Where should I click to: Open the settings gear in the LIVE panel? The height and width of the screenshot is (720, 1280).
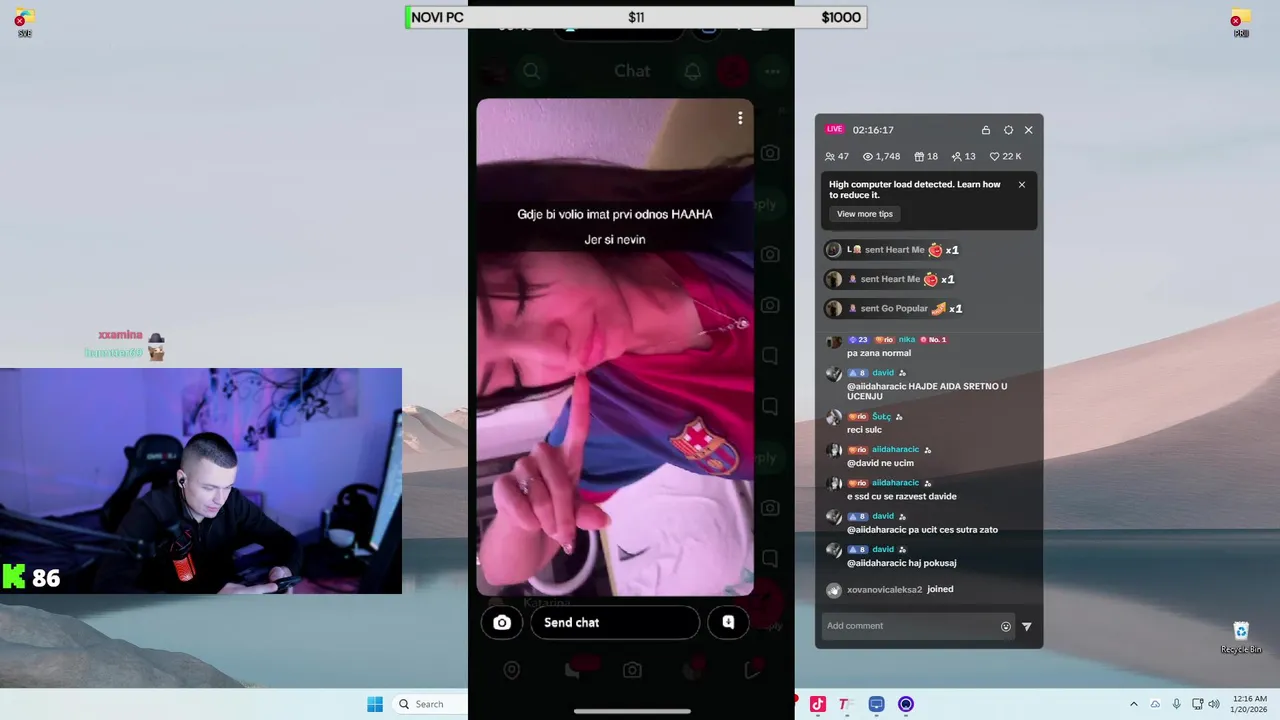(1008, 130)
